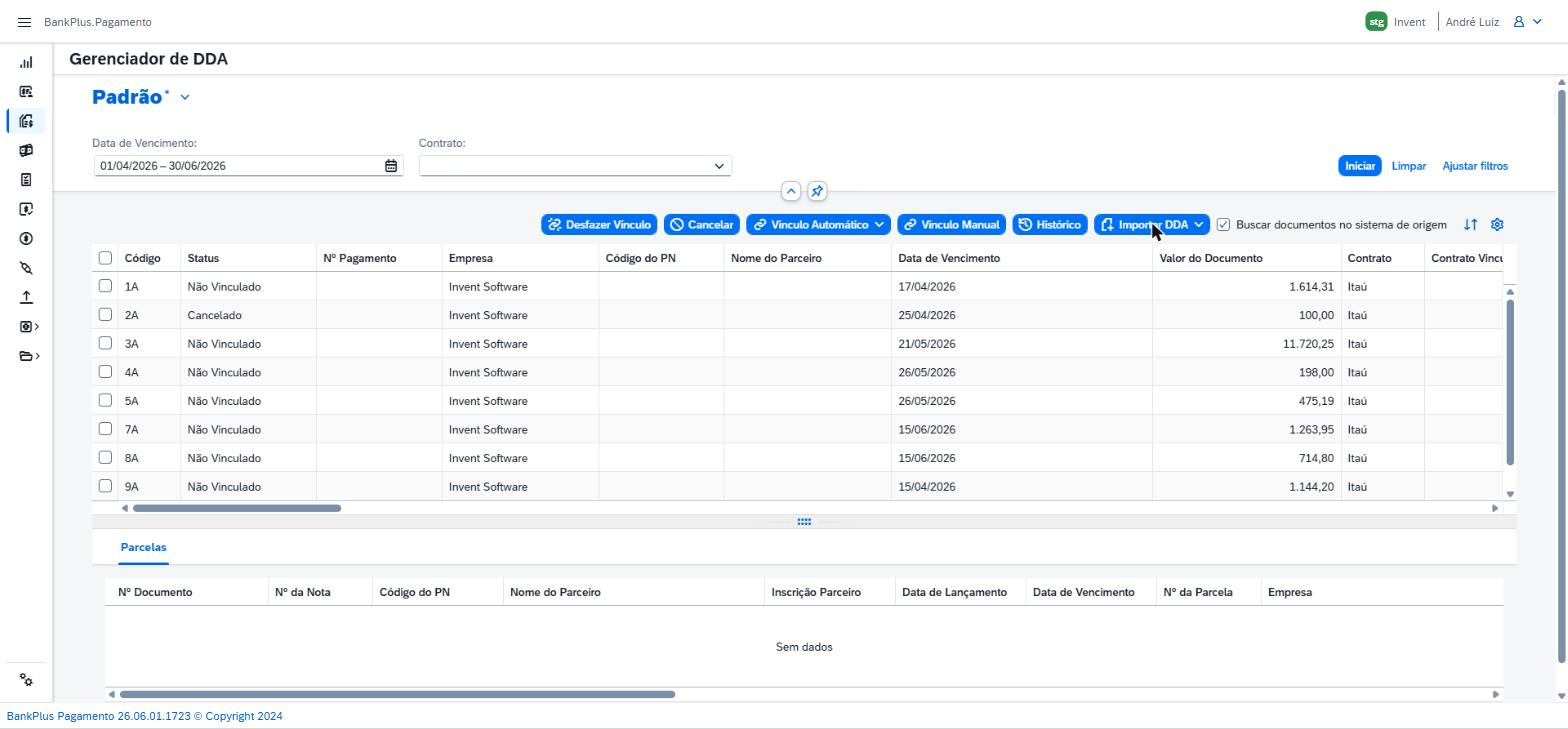This screenshot has height=729, width=1568.
Task: Open table column settings gear
Action: coord(1497,225)
